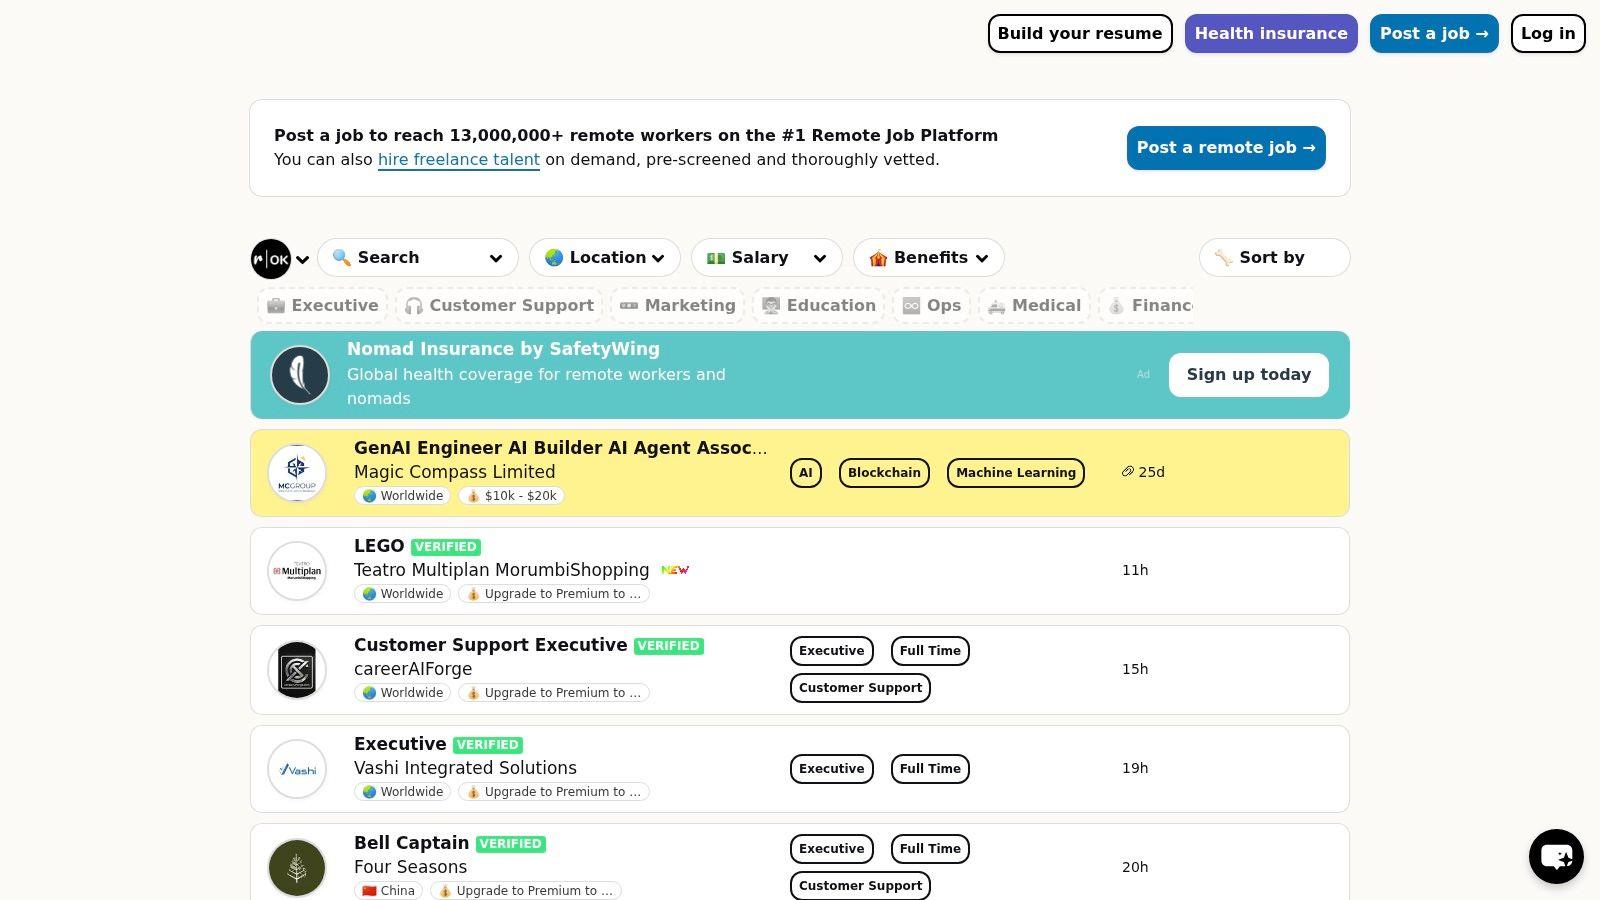Open the Customer Support Executive job title
Image resolution: width=1600 pixels, height=900 pixels.
coord(491,645)
